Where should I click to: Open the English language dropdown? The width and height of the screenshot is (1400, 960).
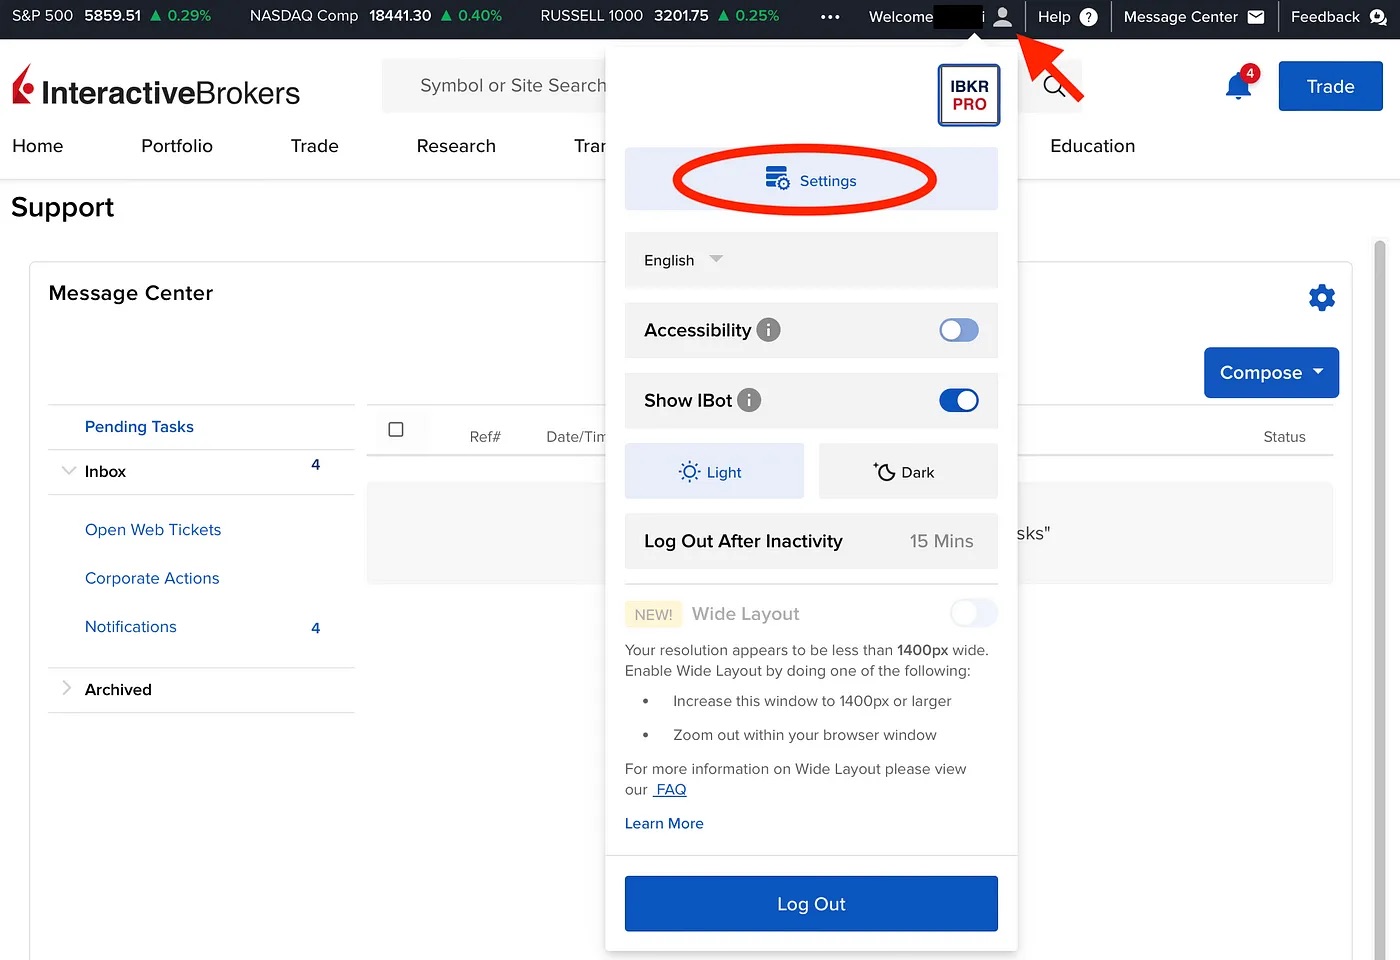[684, 260]
